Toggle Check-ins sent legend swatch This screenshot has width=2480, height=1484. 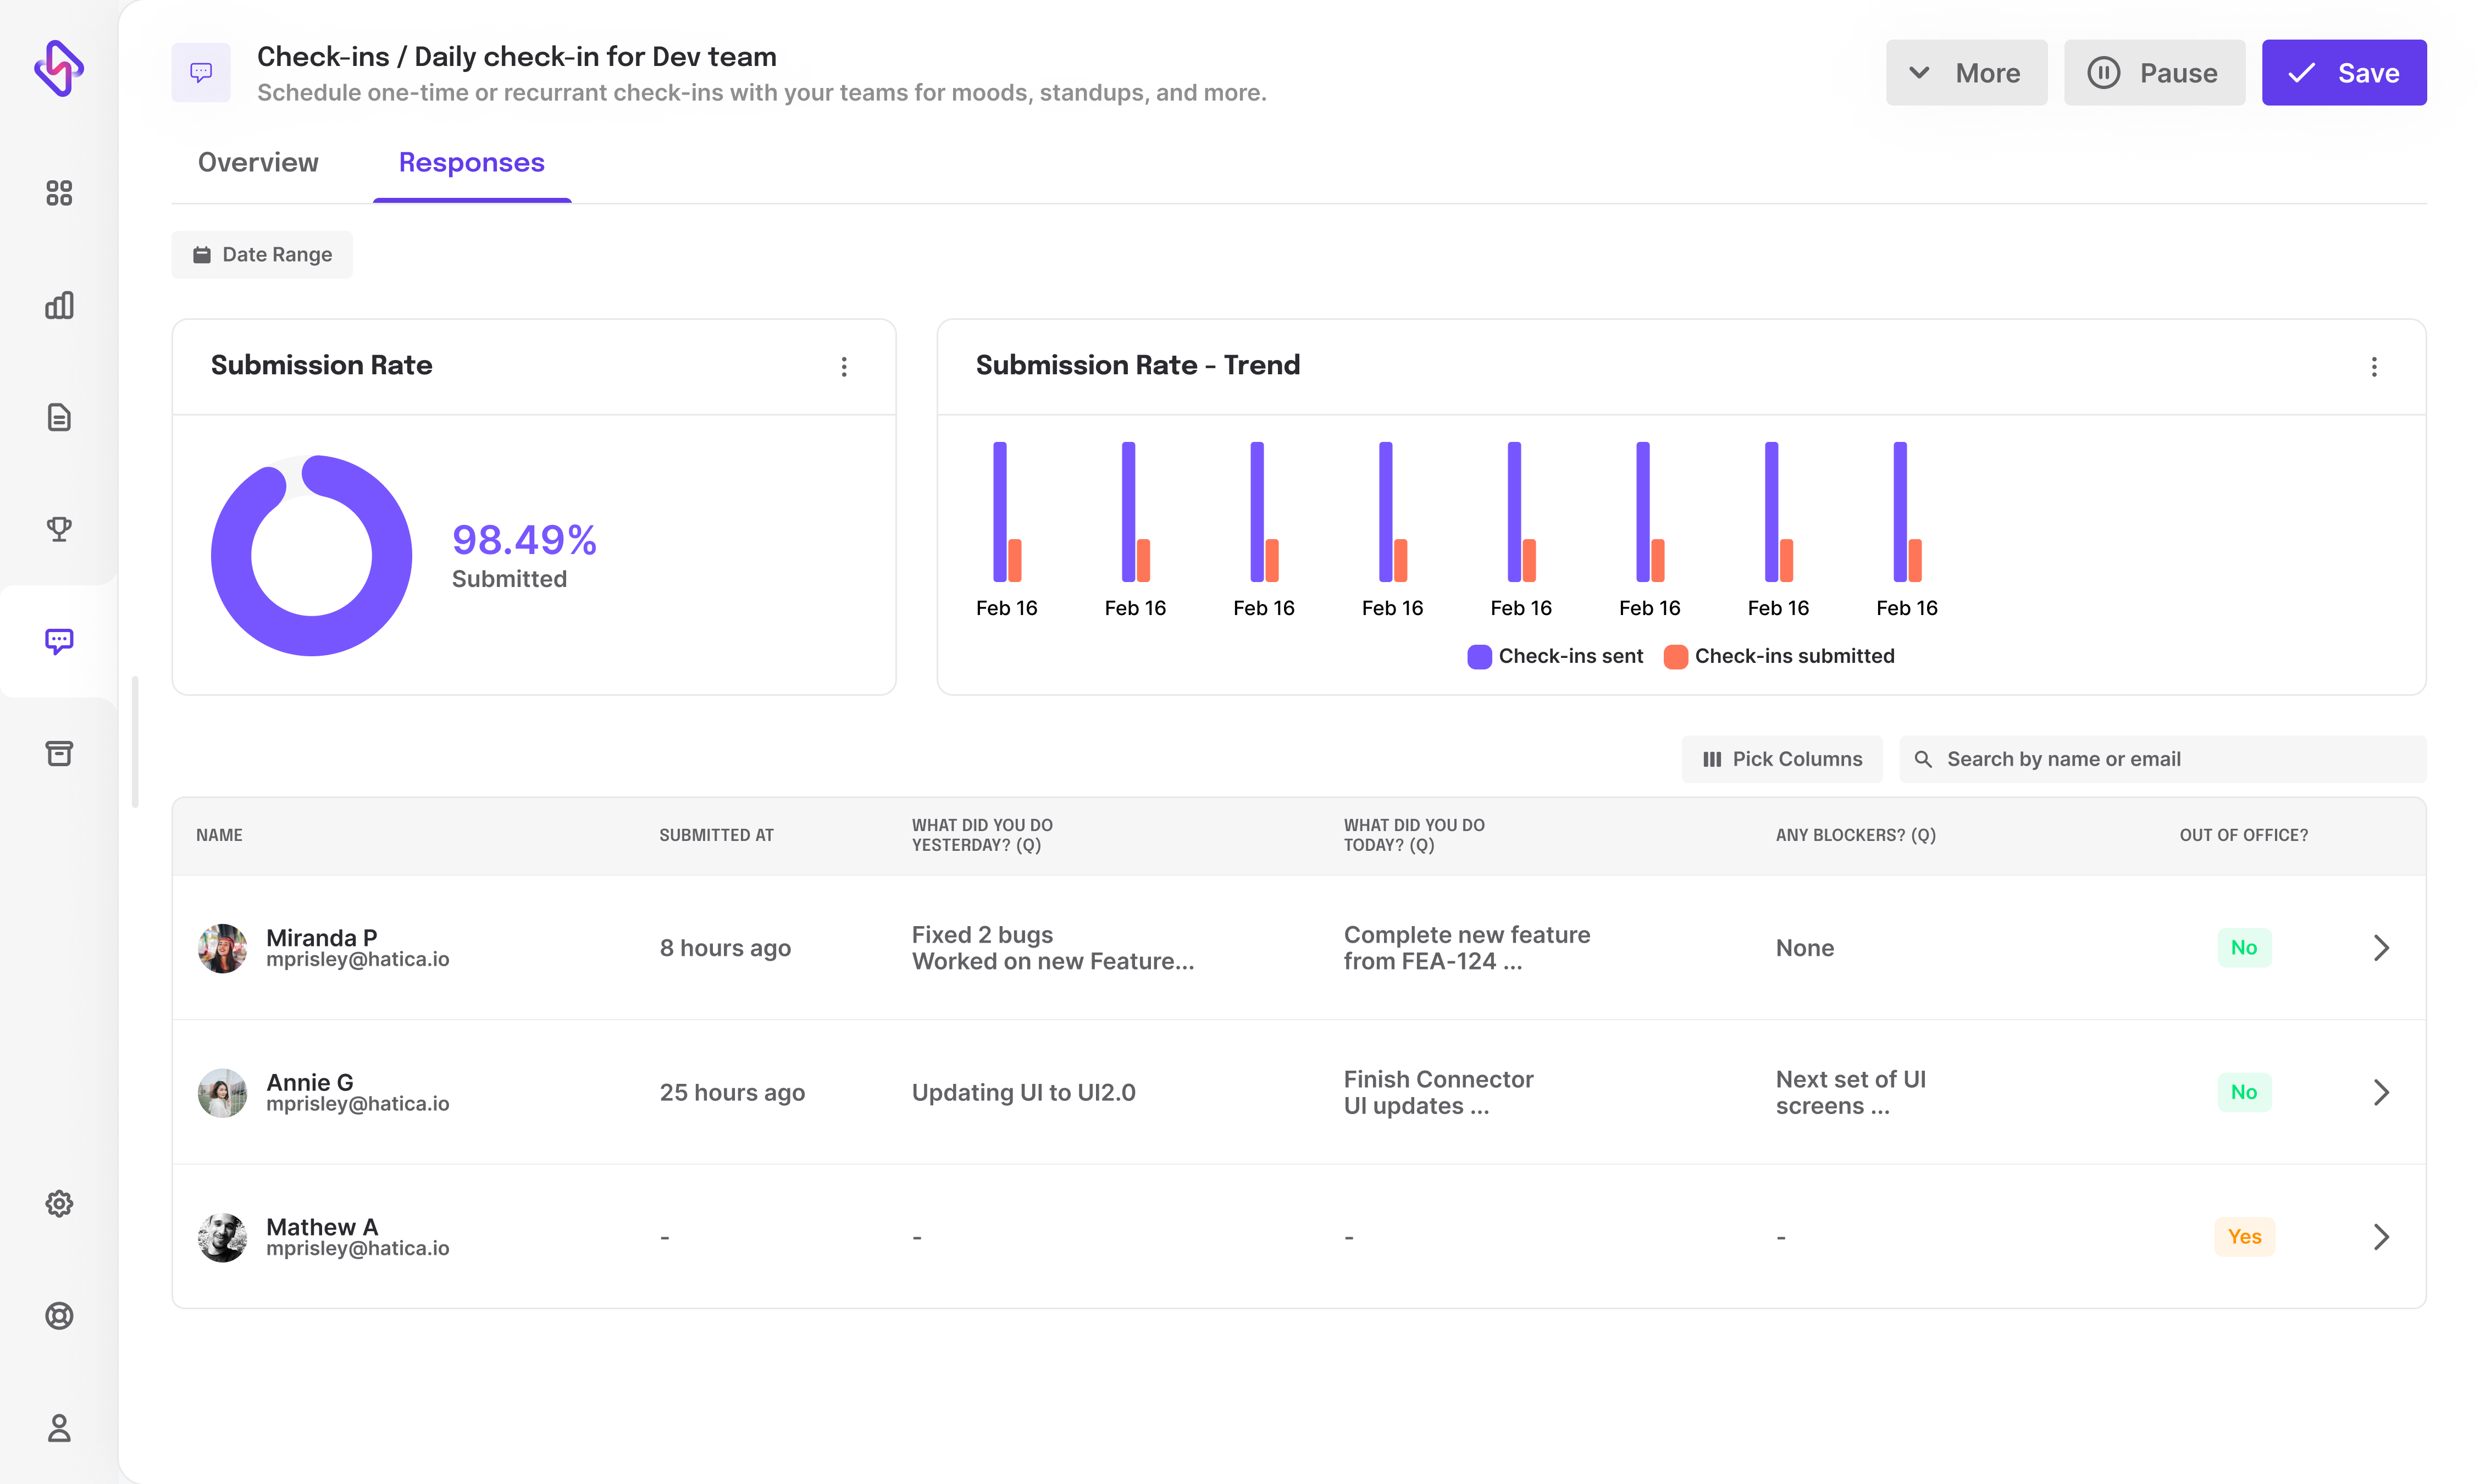[1479, 656]
